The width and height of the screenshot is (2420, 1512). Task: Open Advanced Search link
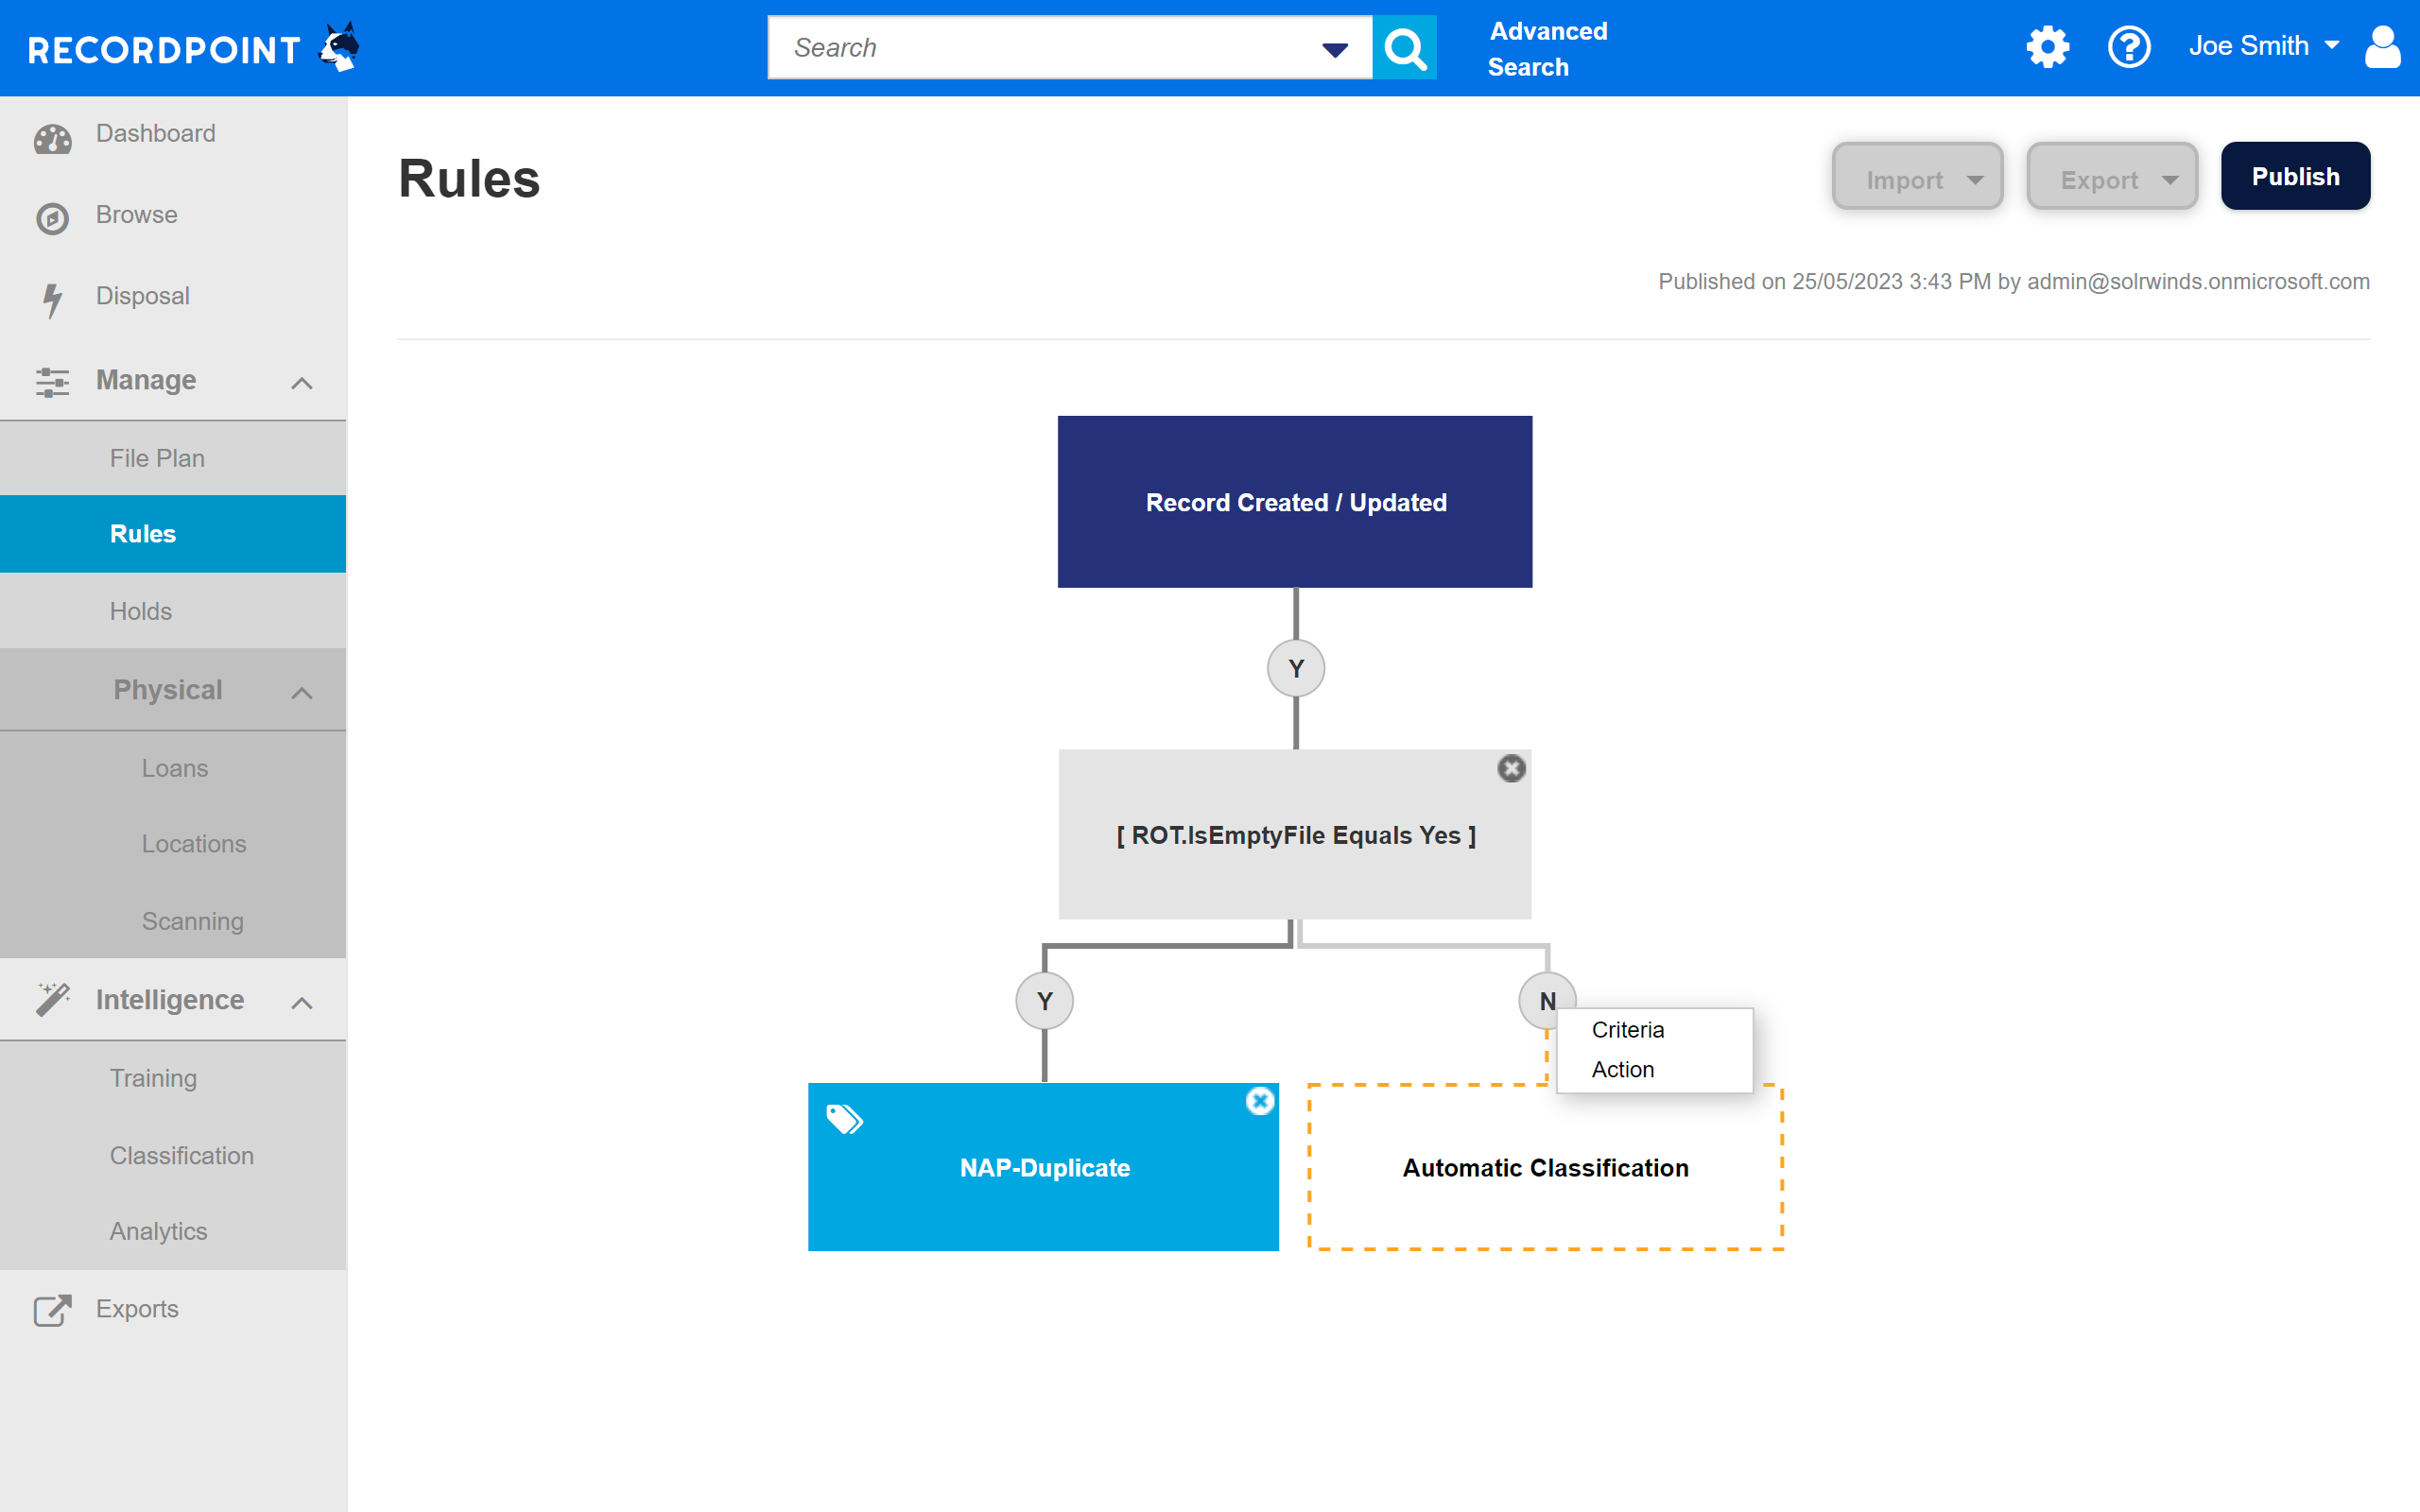click(1547, 49)
